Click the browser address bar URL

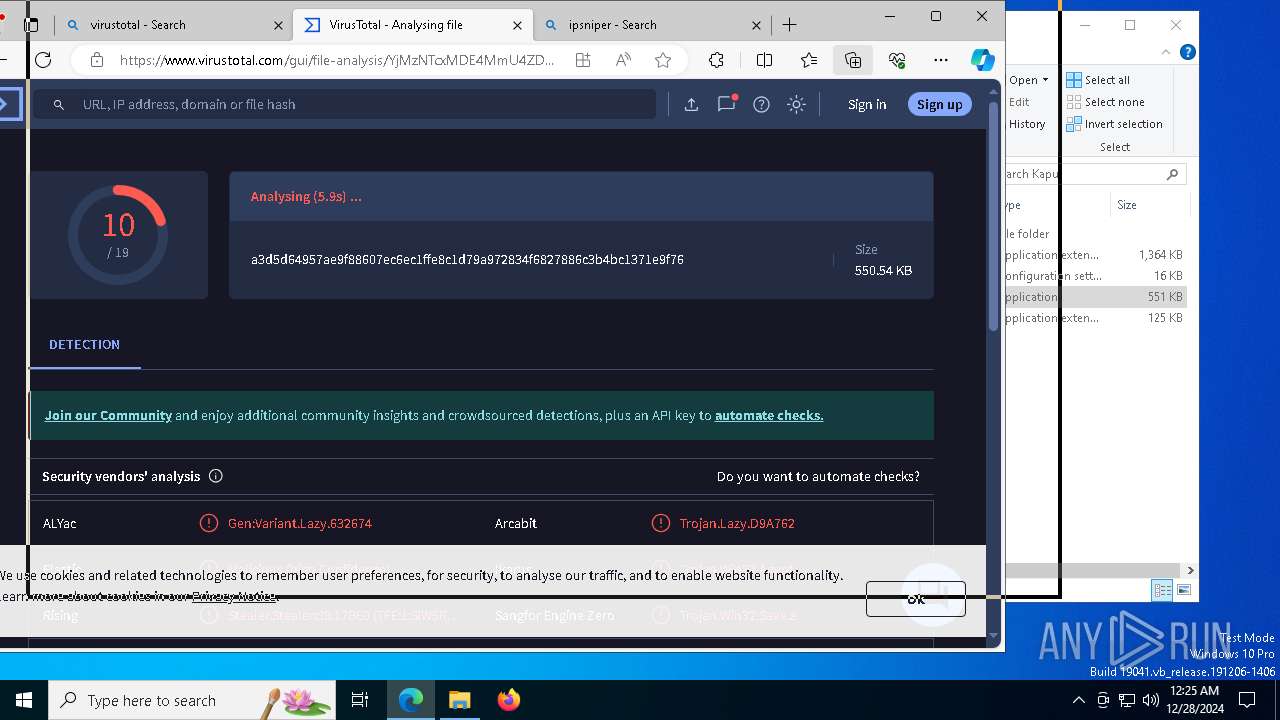click(x=336, y=60)
